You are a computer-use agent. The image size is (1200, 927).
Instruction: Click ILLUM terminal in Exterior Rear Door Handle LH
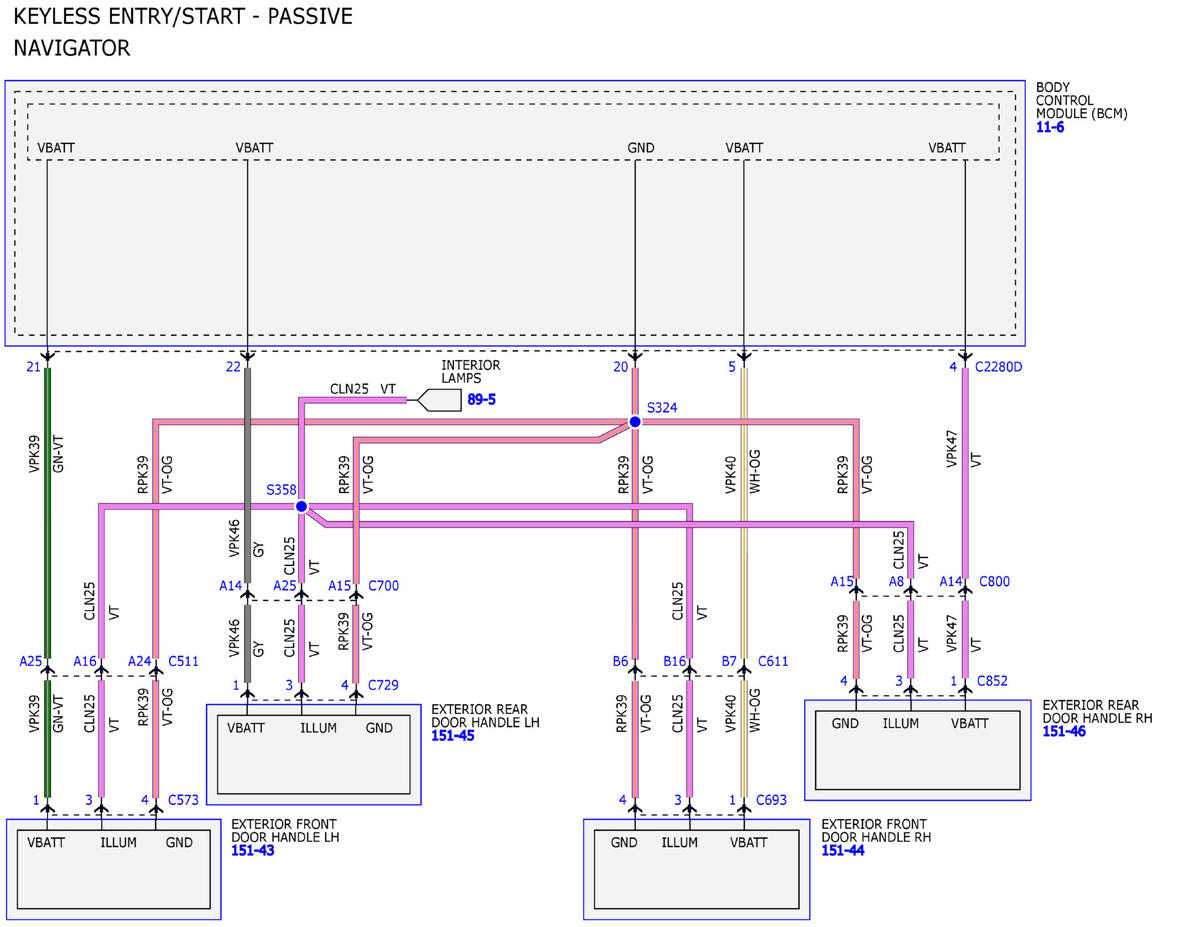[318, 728]
